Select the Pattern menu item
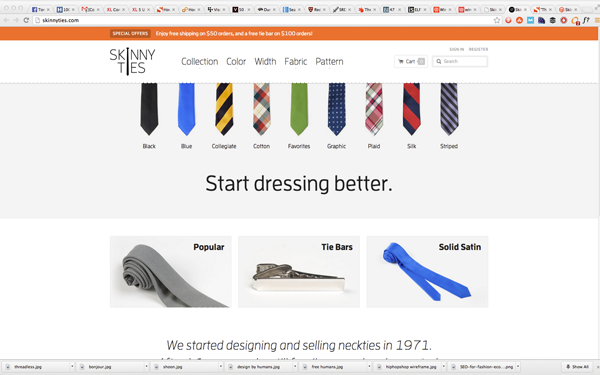 click(329, 62)
